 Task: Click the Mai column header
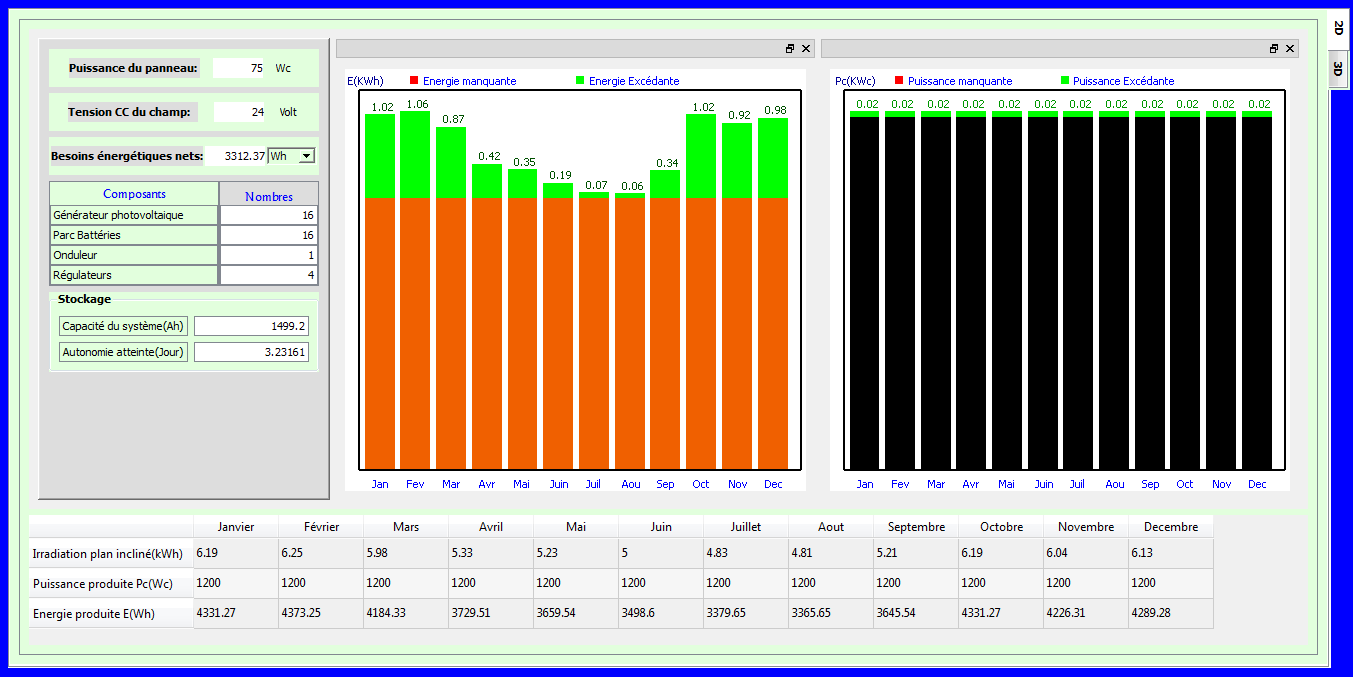click(x=576, y=527)
